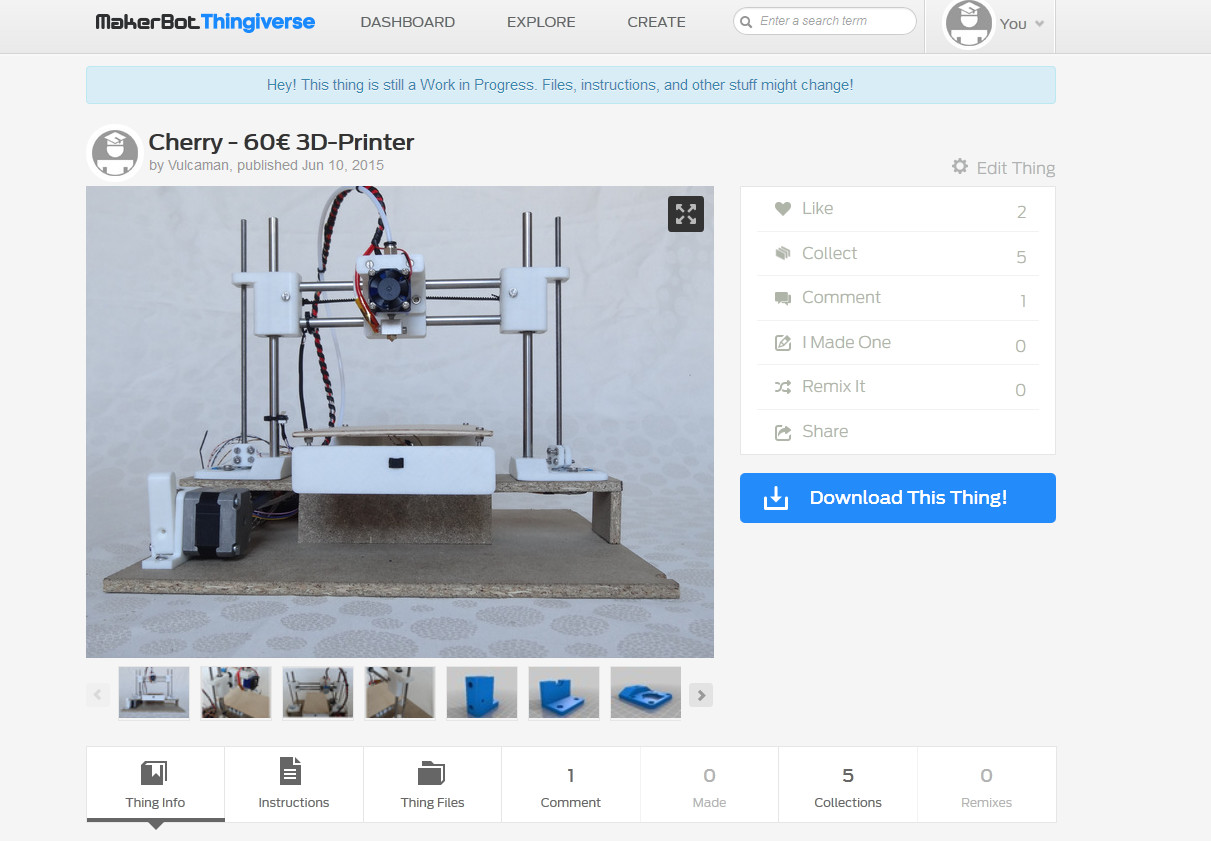Select the first blue part render thumbnail
The width and height of the screenshot is (1211, 841).
(x=482, y=693)
